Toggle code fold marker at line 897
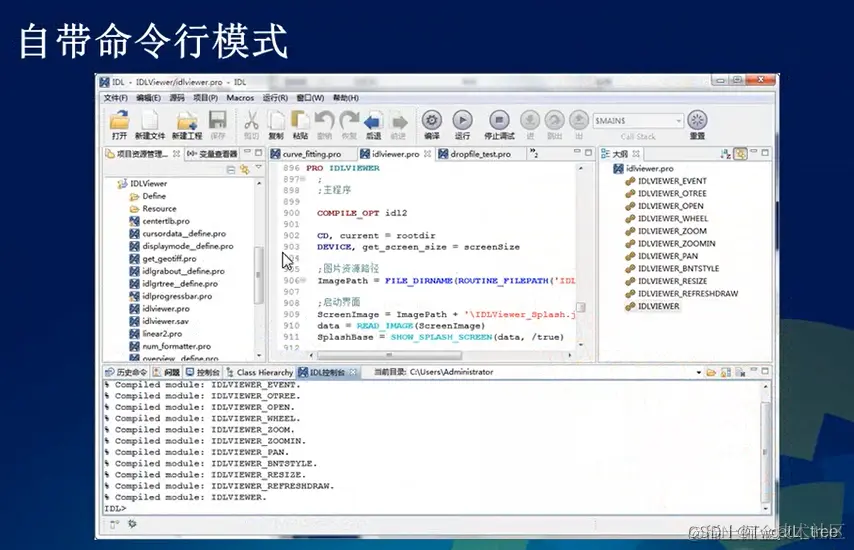Image resolution: width=854 pixels, height=550 pixels. (x=303, y=179)
